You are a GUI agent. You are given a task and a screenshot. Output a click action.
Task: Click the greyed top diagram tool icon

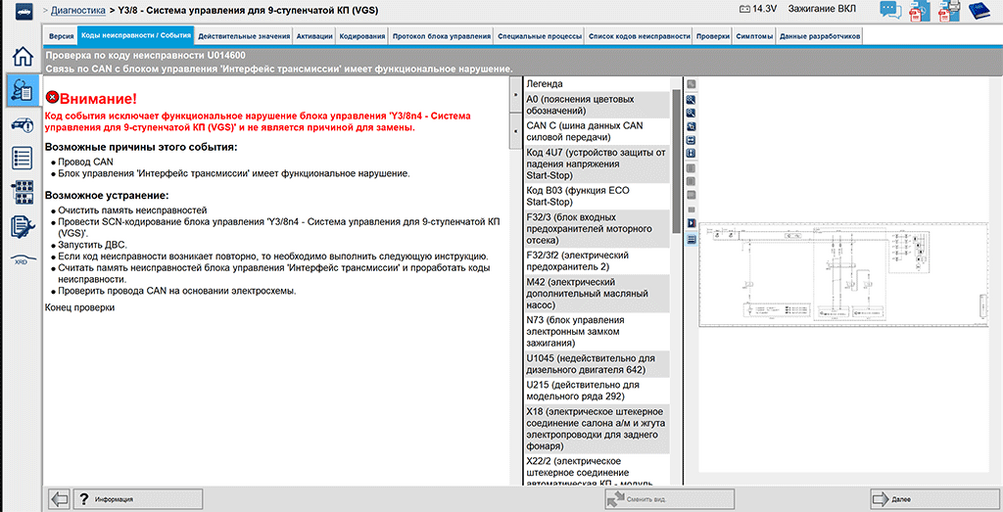pos(691,84)
